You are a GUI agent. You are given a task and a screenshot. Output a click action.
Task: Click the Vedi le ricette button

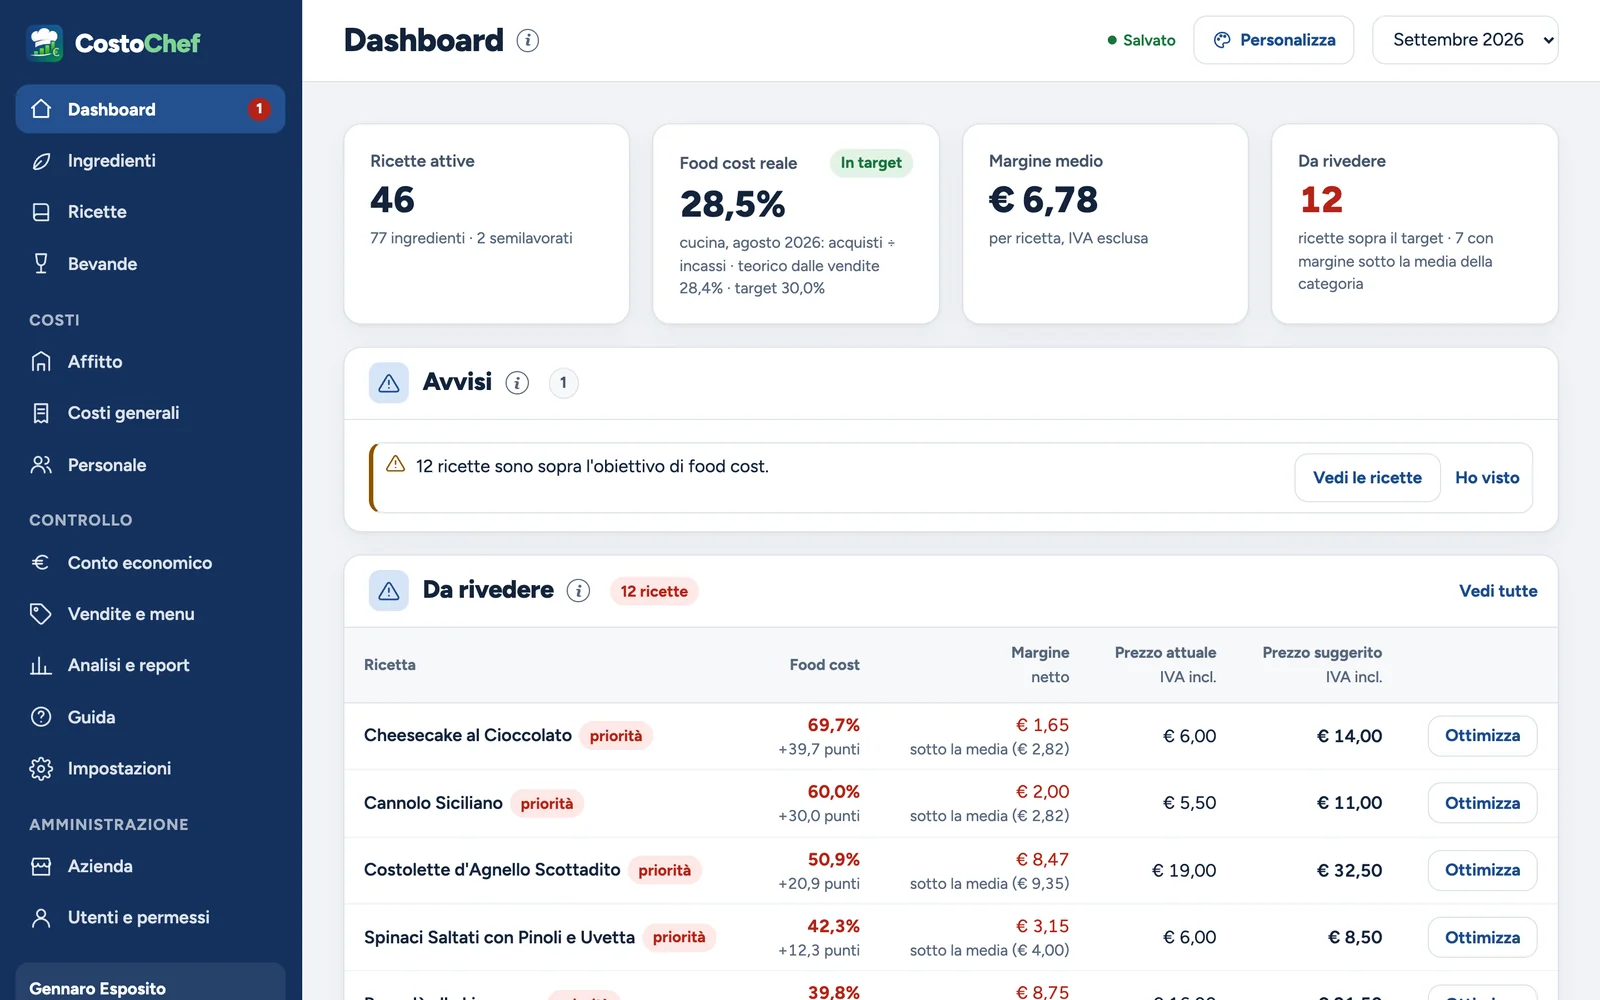pos(1367,478)
